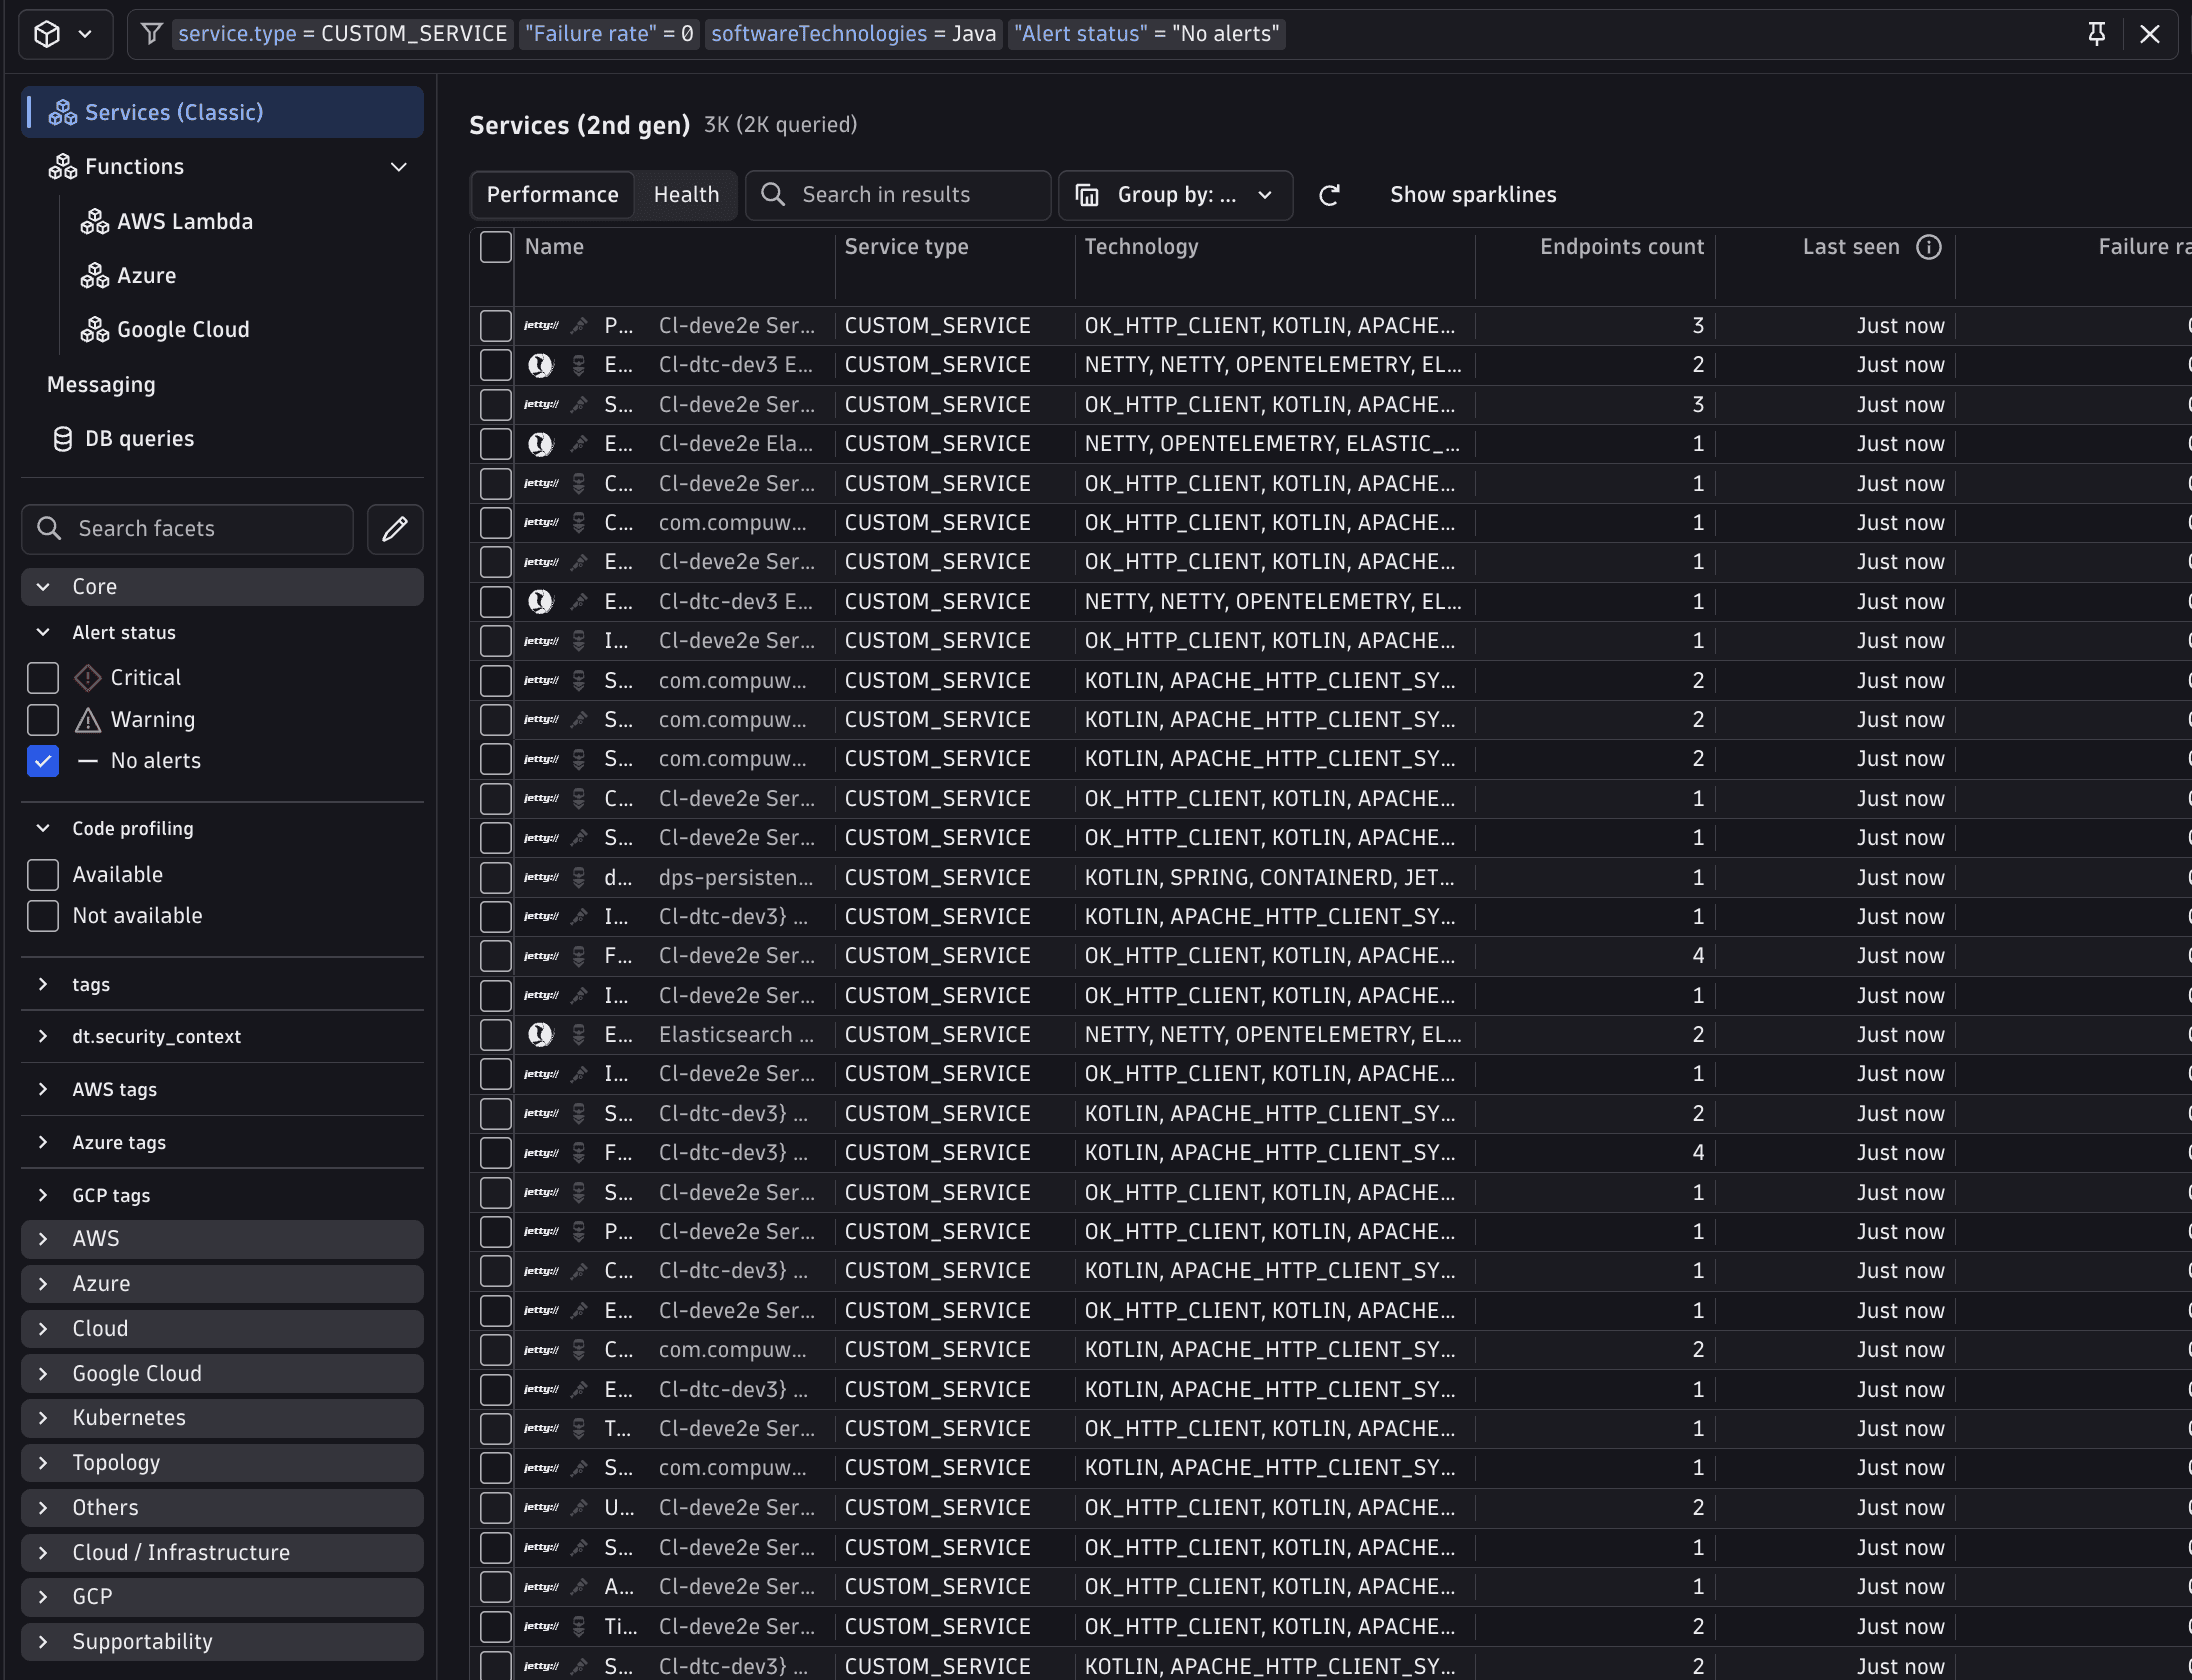Click Show sparklines button
2192x1680 pixels.
point(1473,195)
